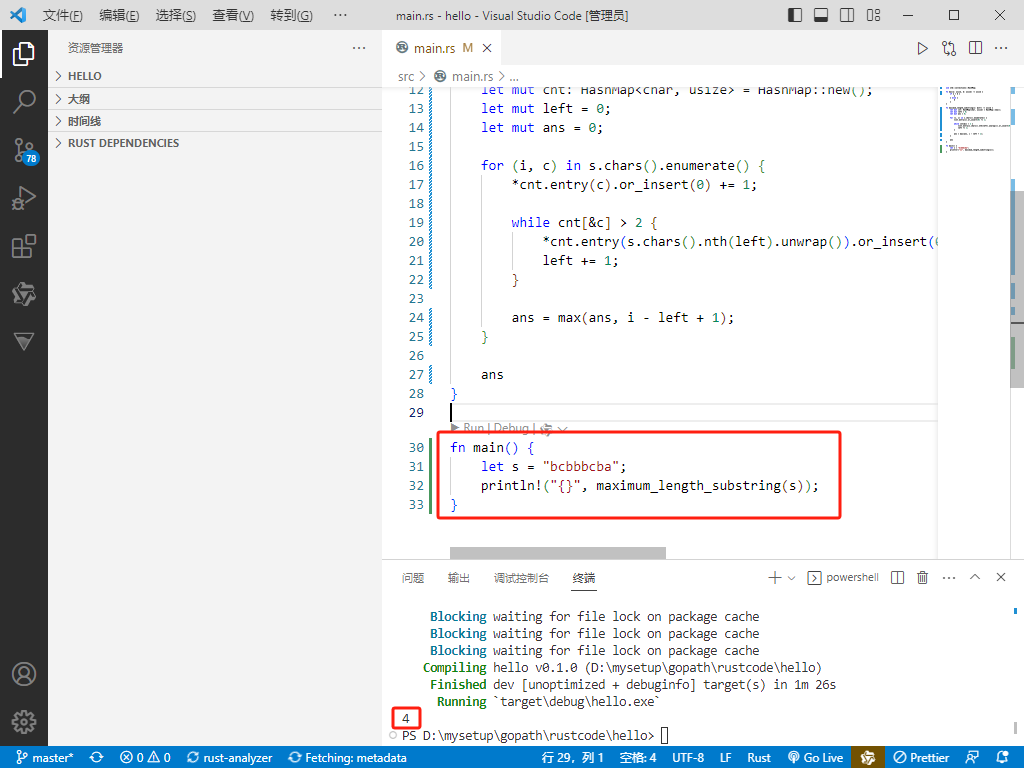This screenshot has height=768, width=1024.
Task: Split the editor right
Action: click(976, 48)
